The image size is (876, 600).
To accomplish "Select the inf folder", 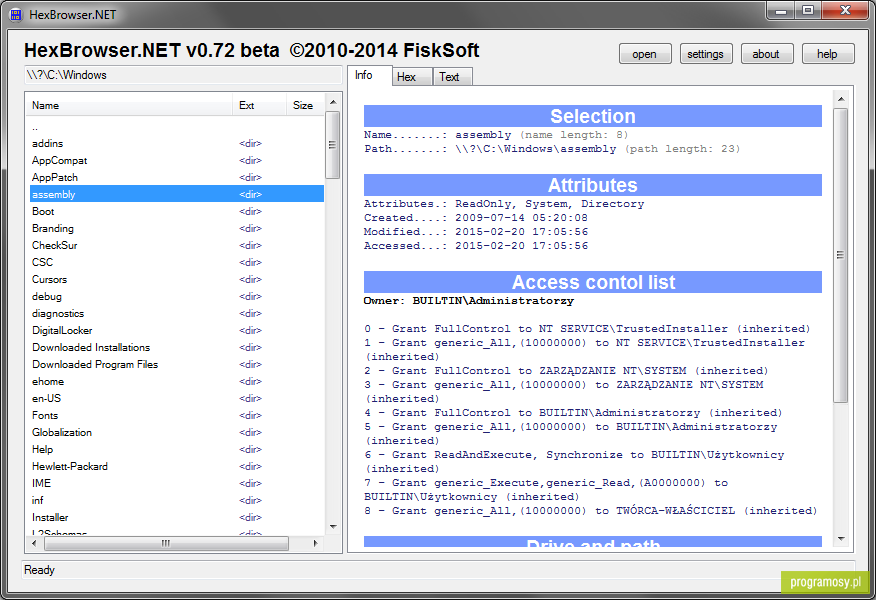I will (177, 501).
